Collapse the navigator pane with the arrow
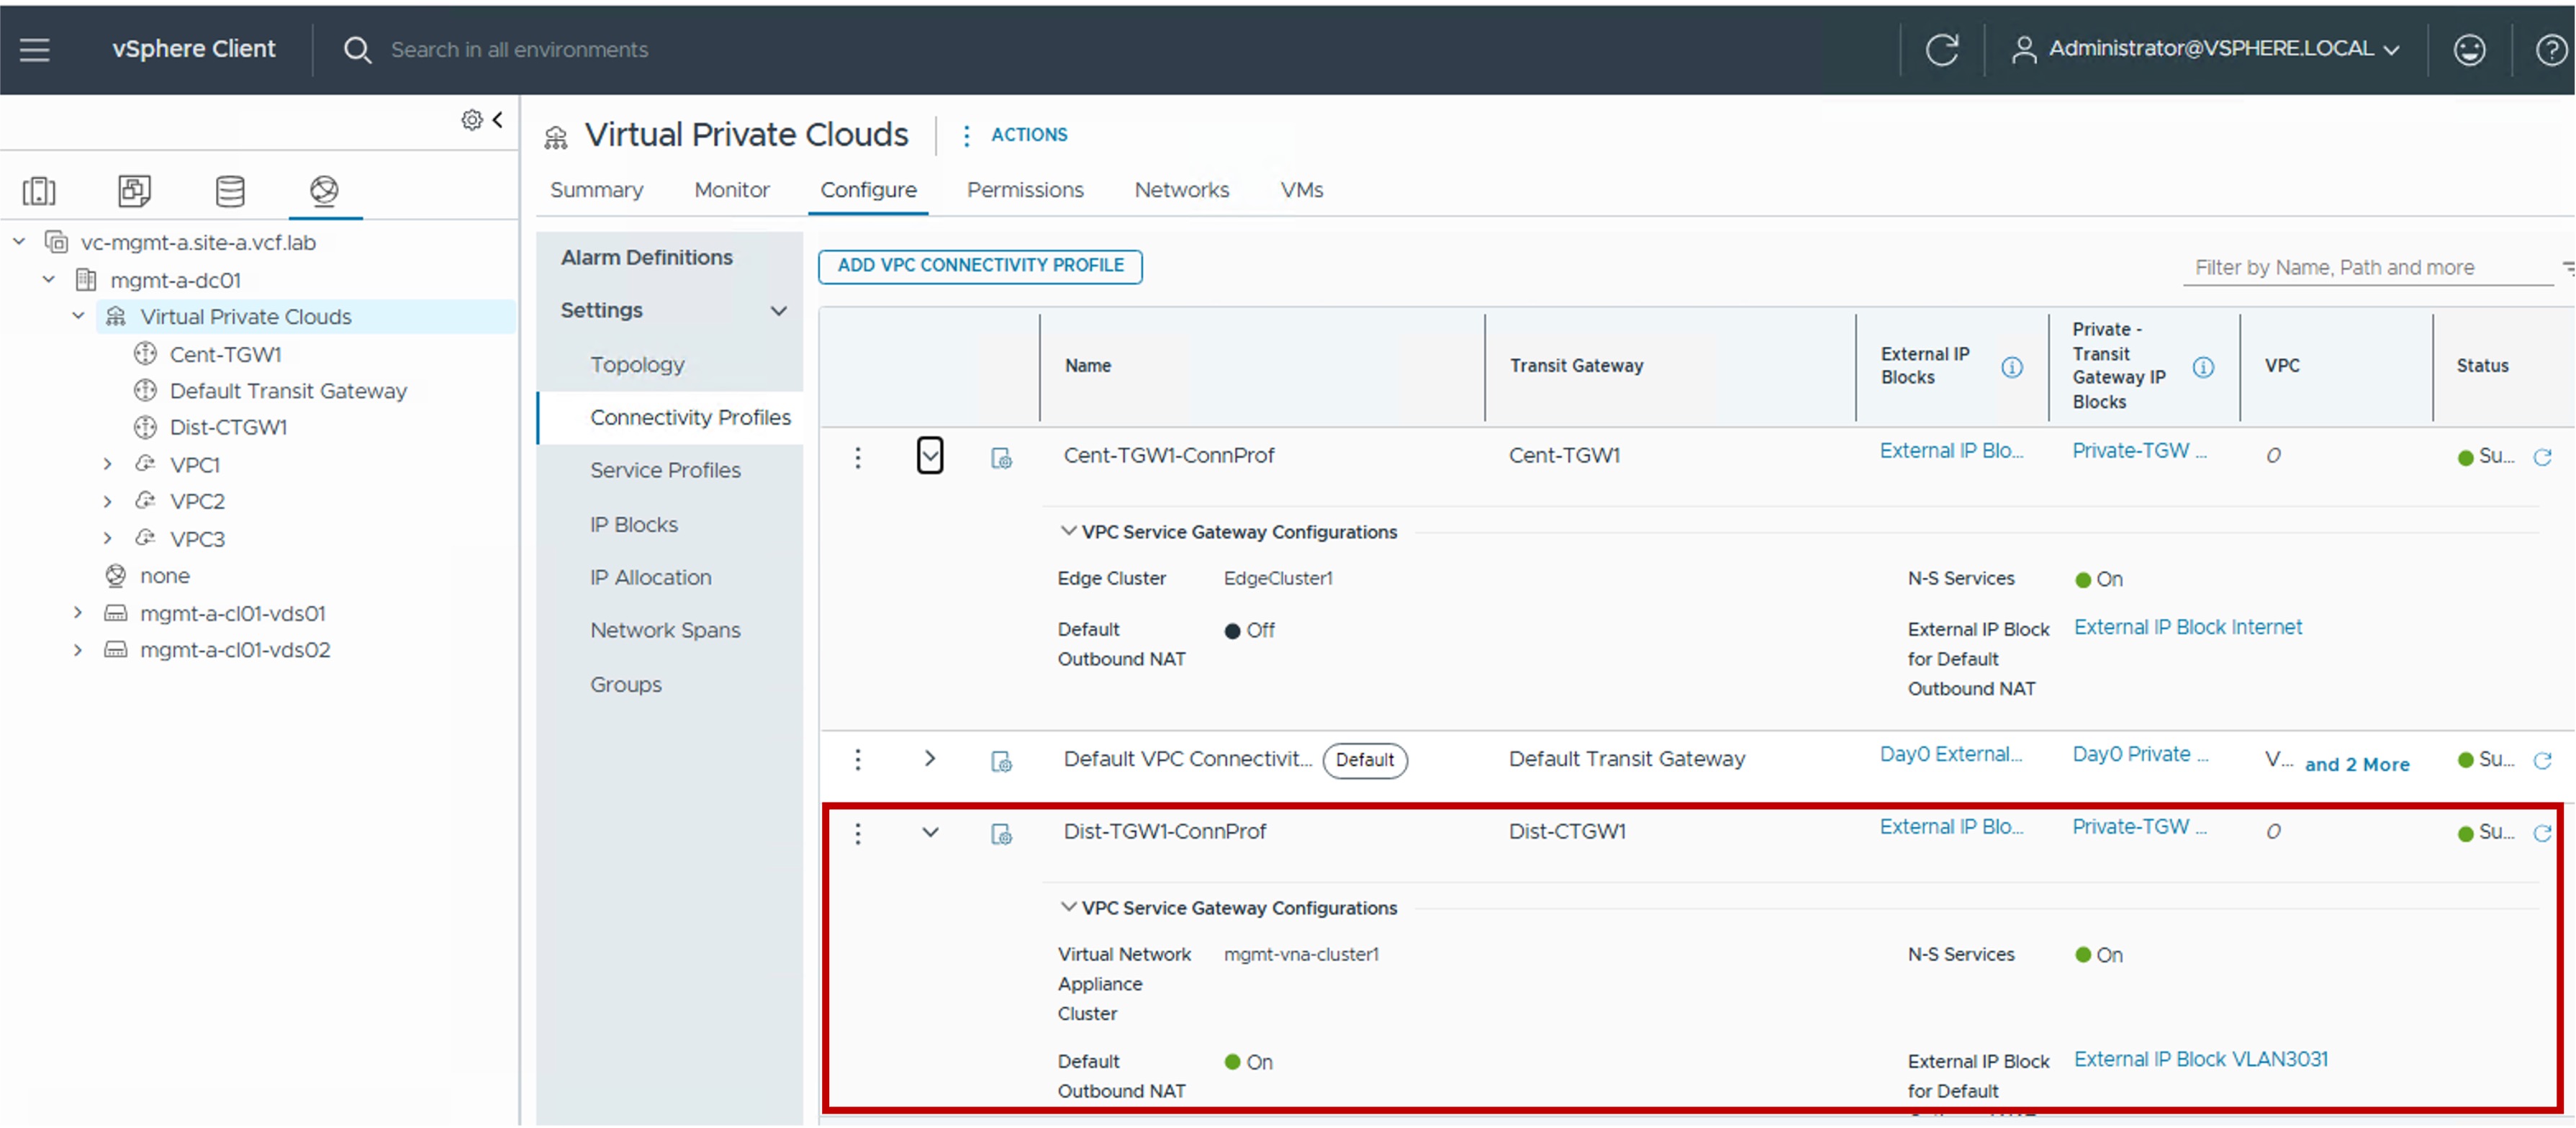2576x1128 pixels. 497,119
